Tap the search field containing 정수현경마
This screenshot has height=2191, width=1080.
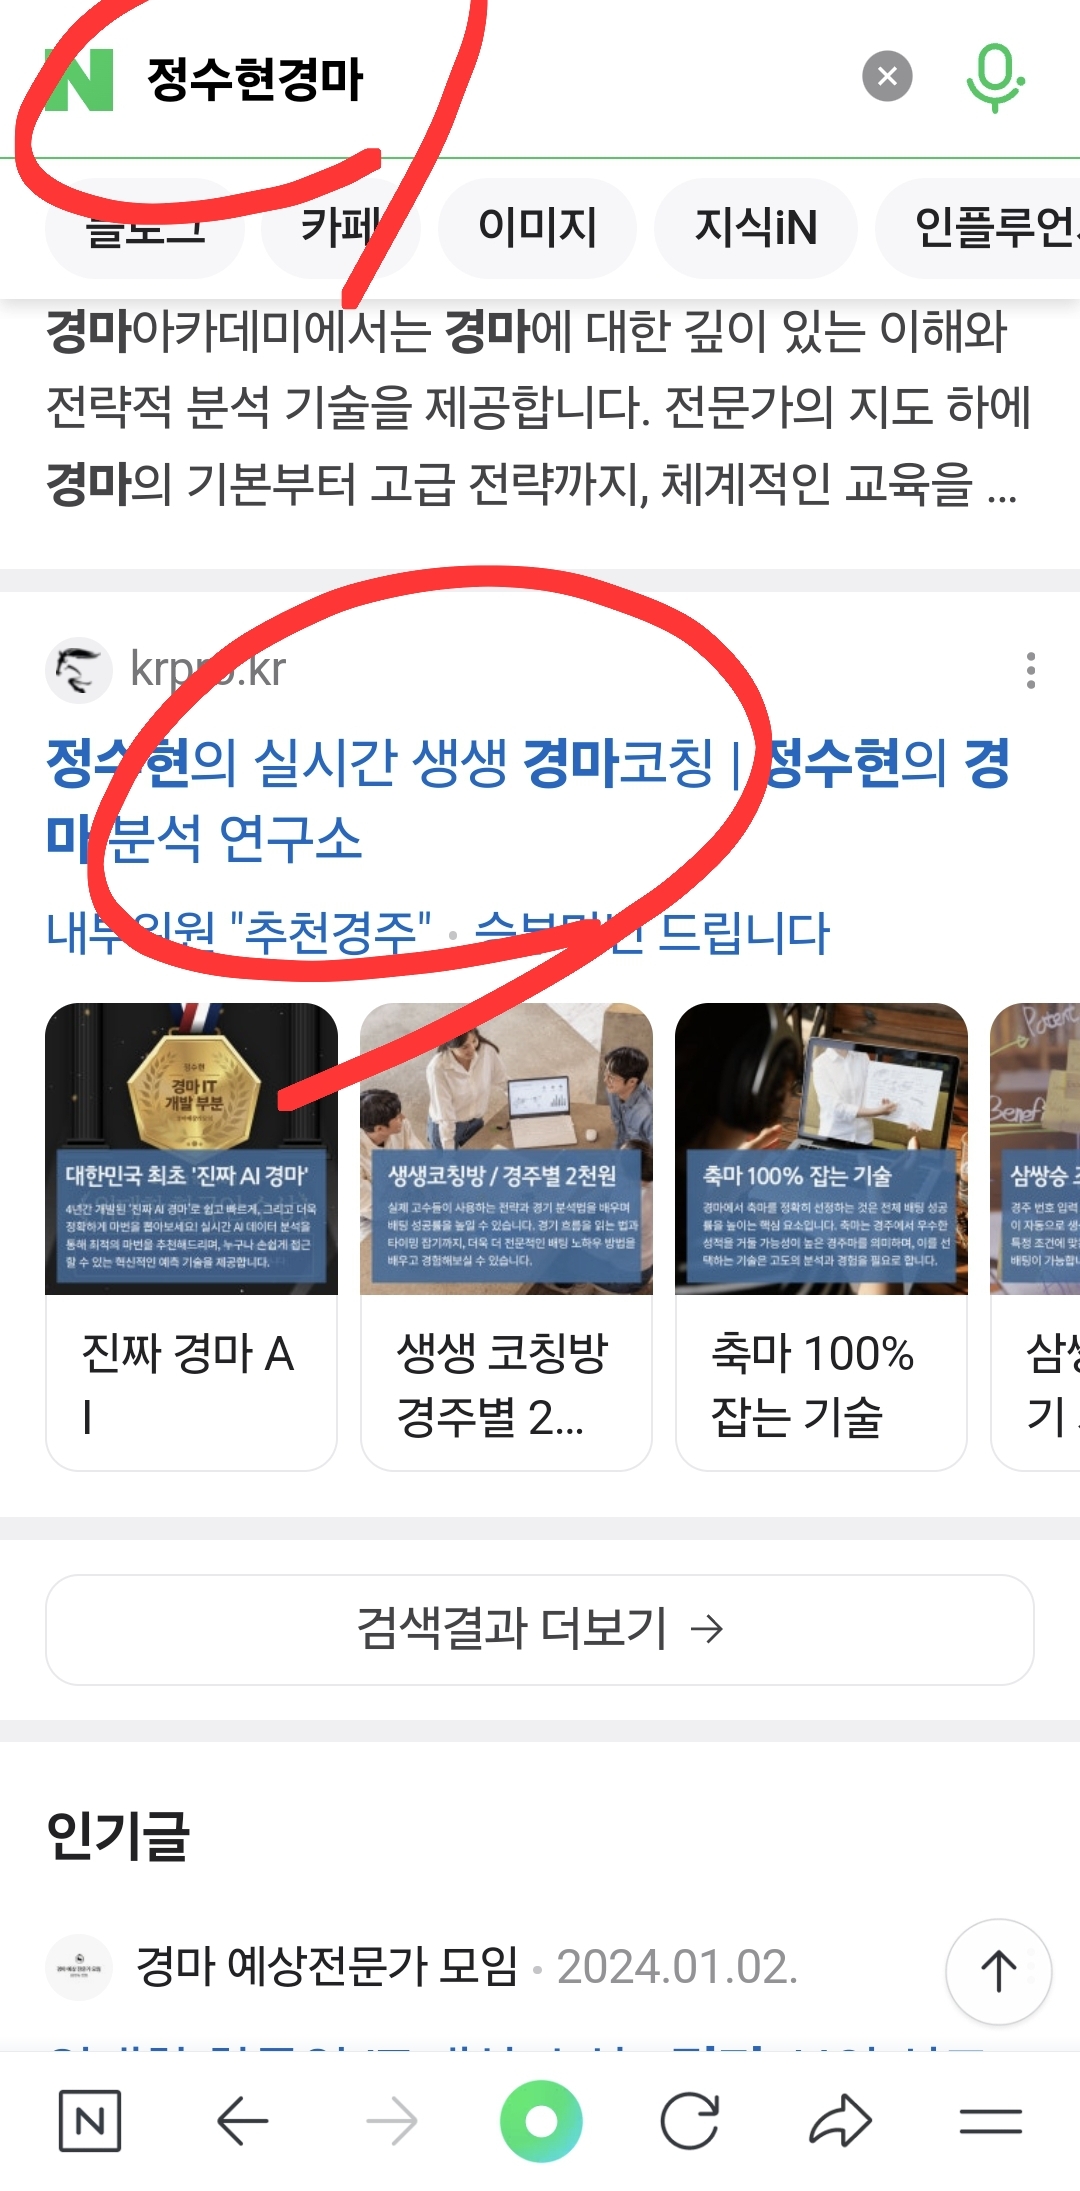[x=490, y=79]
